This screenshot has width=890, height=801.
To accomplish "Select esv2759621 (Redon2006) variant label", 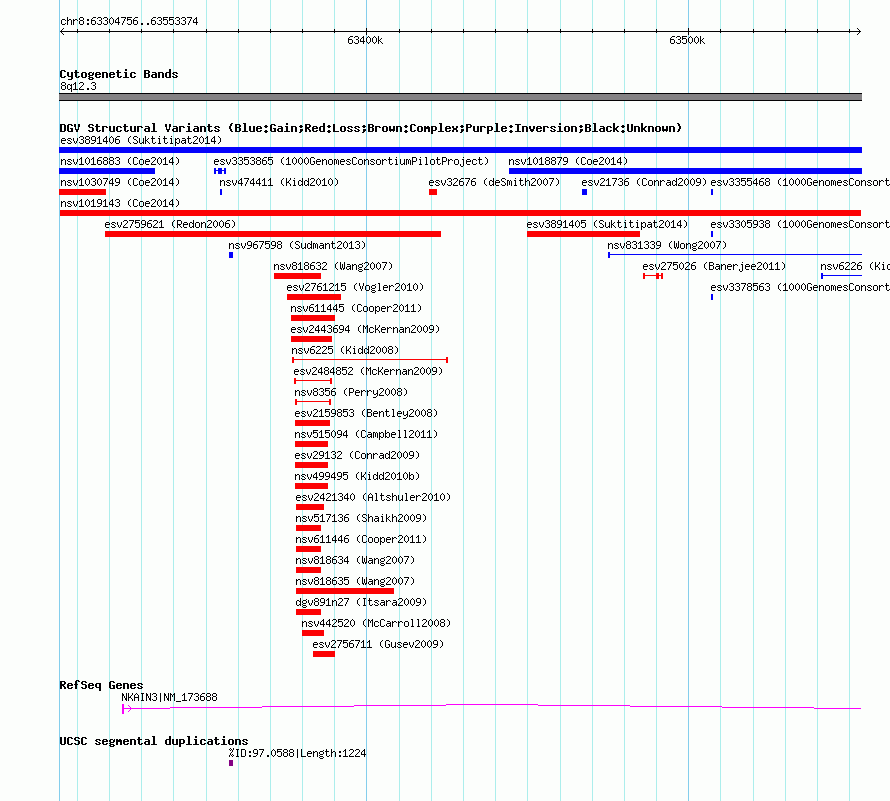I will pos(170,224).
